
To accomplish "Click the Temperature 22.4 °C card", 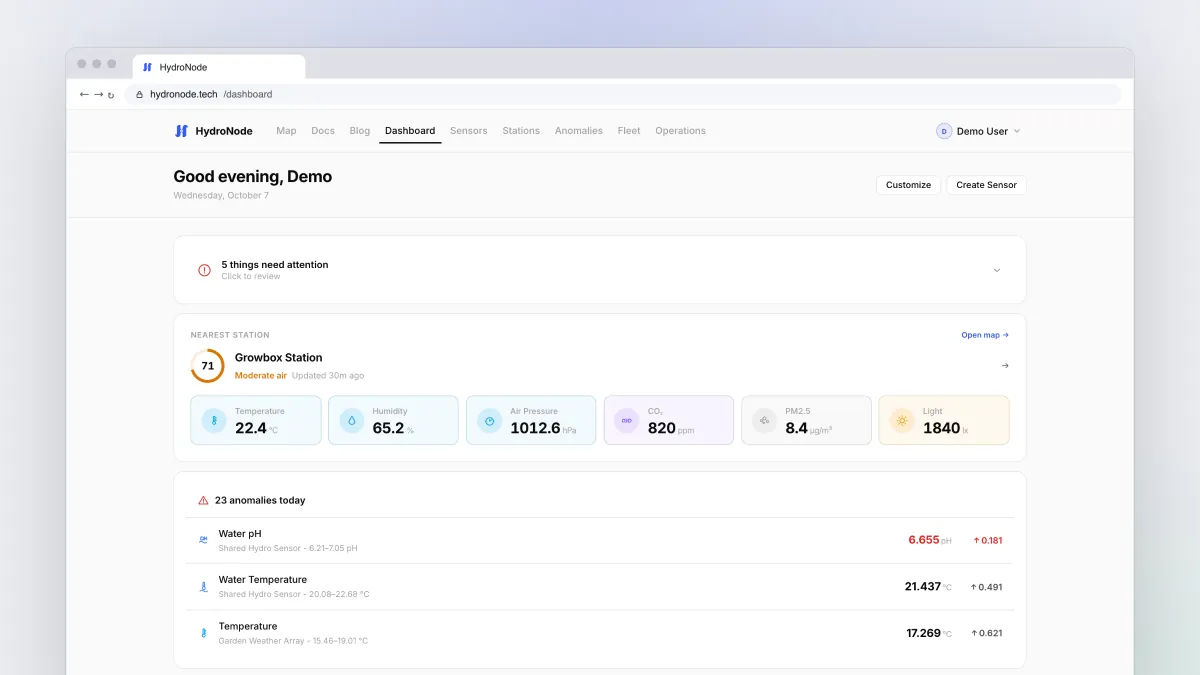I will [256, 420].
